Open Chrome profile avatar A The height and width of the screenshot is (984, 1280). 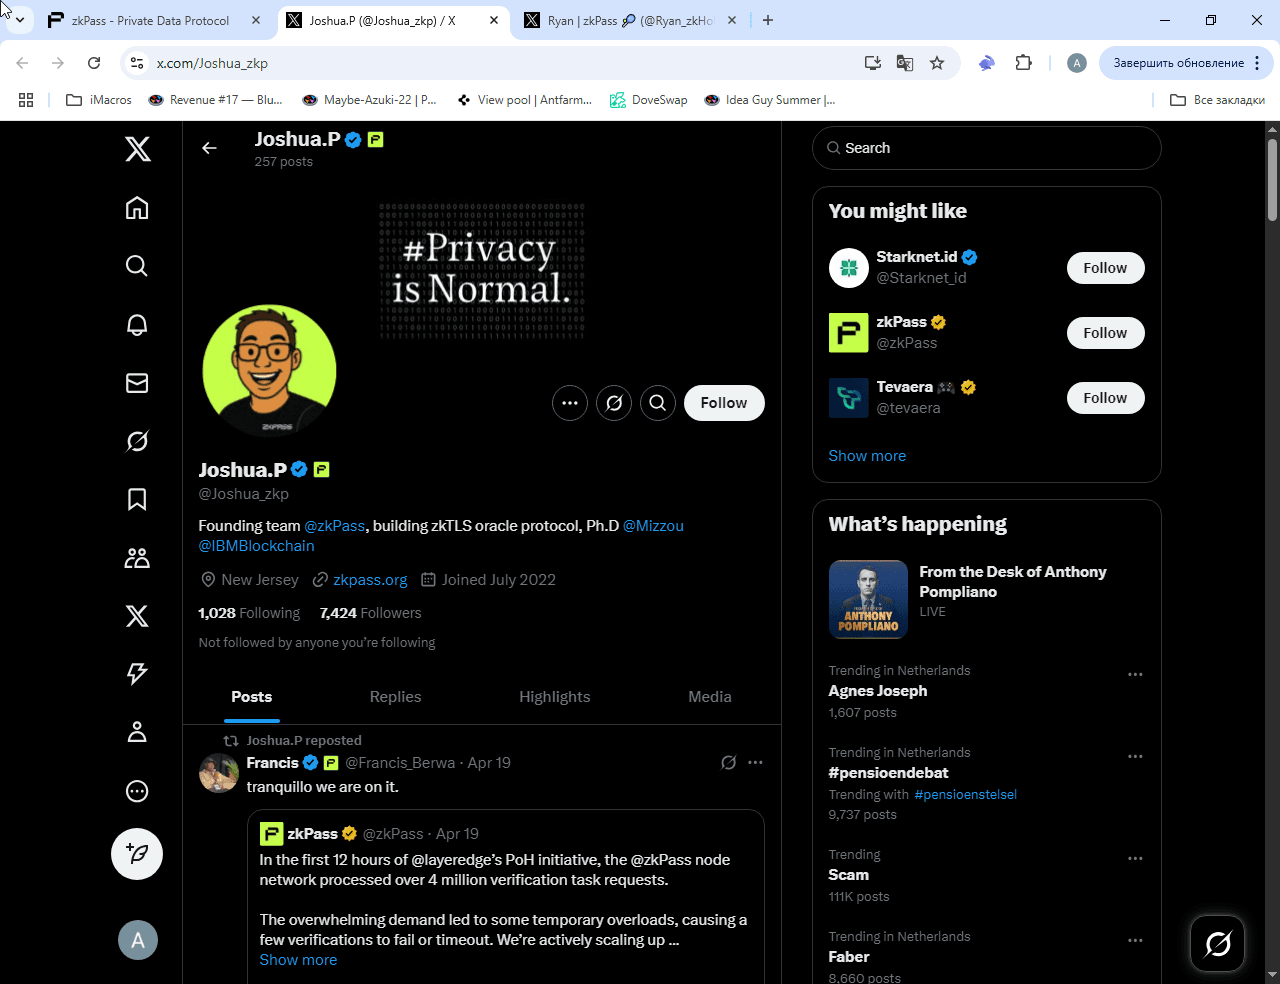click(1077, 63)
